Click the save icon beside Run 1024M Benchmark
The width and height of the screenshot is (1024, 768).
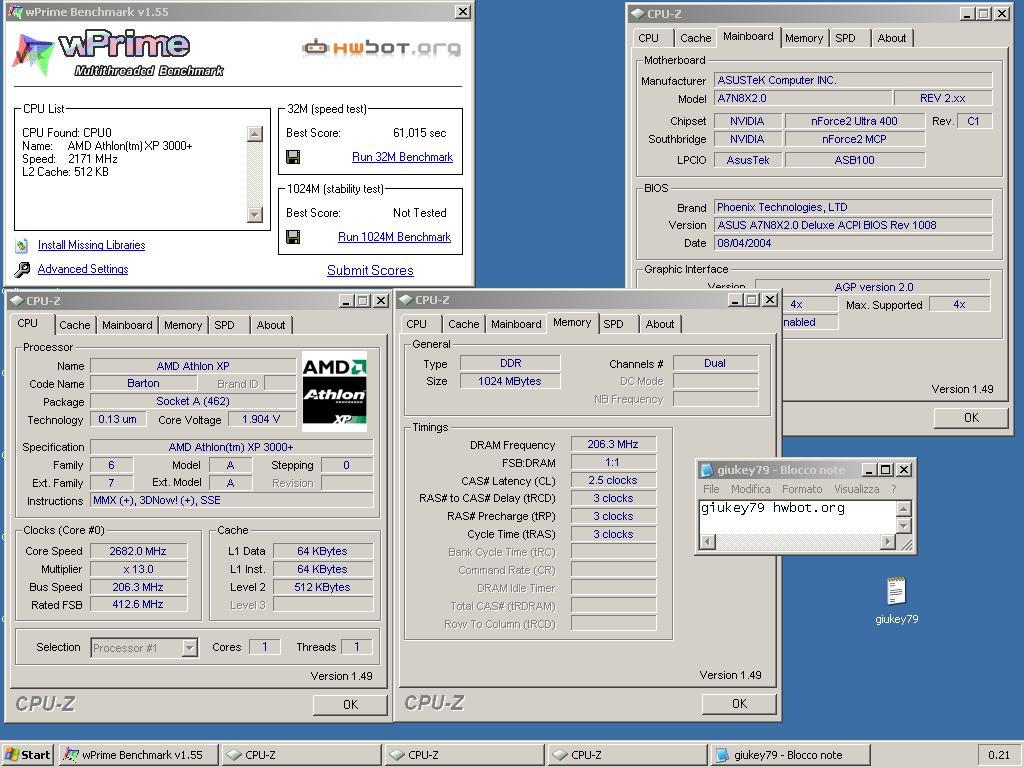(293, 237)
